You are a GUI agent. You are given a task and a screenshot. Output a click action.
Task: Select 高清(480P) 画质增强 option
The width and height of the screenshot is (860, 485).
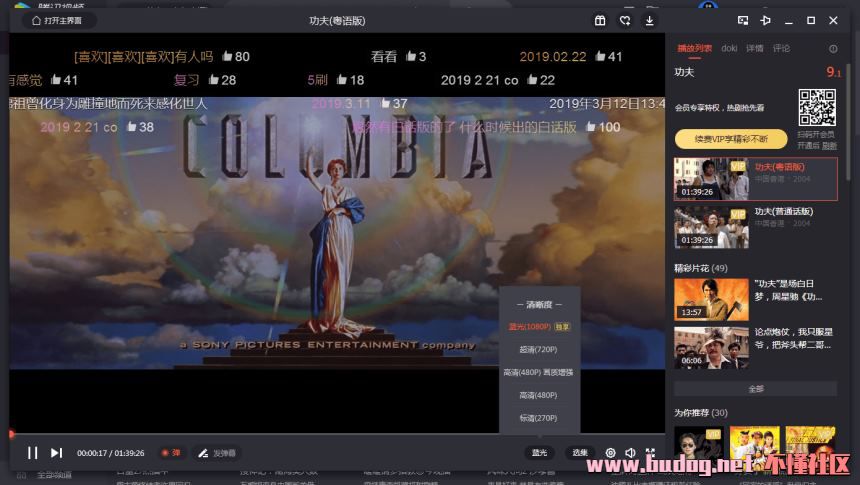[539, 372]
